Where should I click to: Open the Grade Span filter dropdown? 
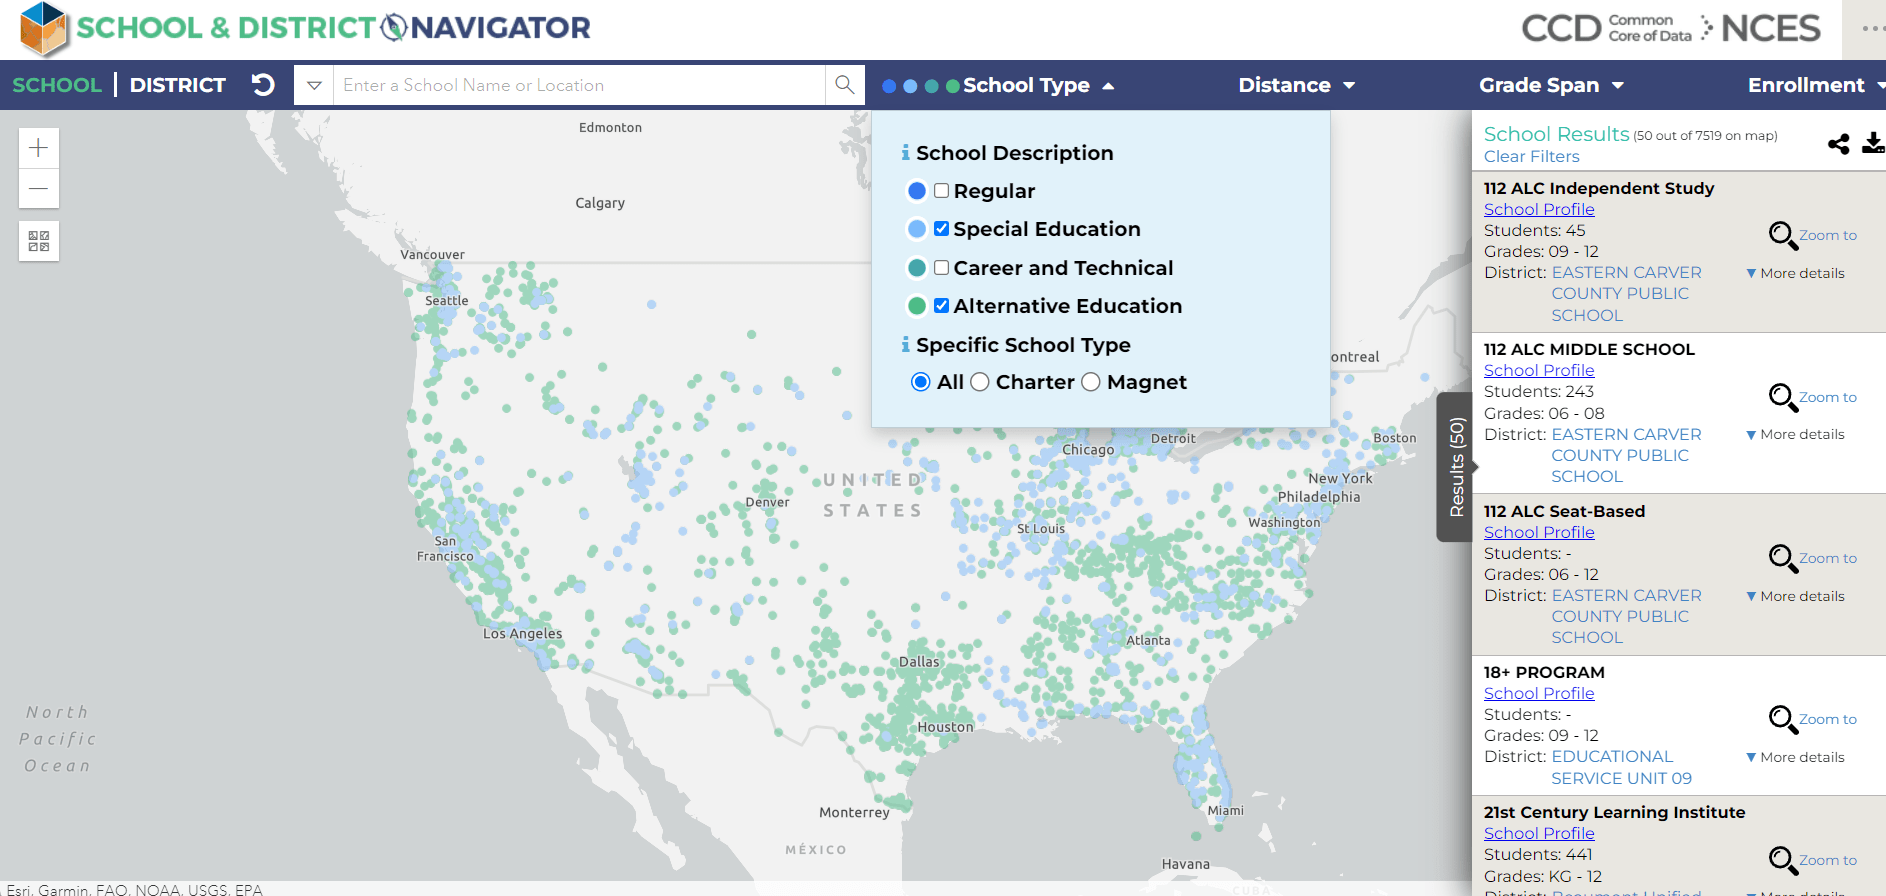pos(1552,85)
